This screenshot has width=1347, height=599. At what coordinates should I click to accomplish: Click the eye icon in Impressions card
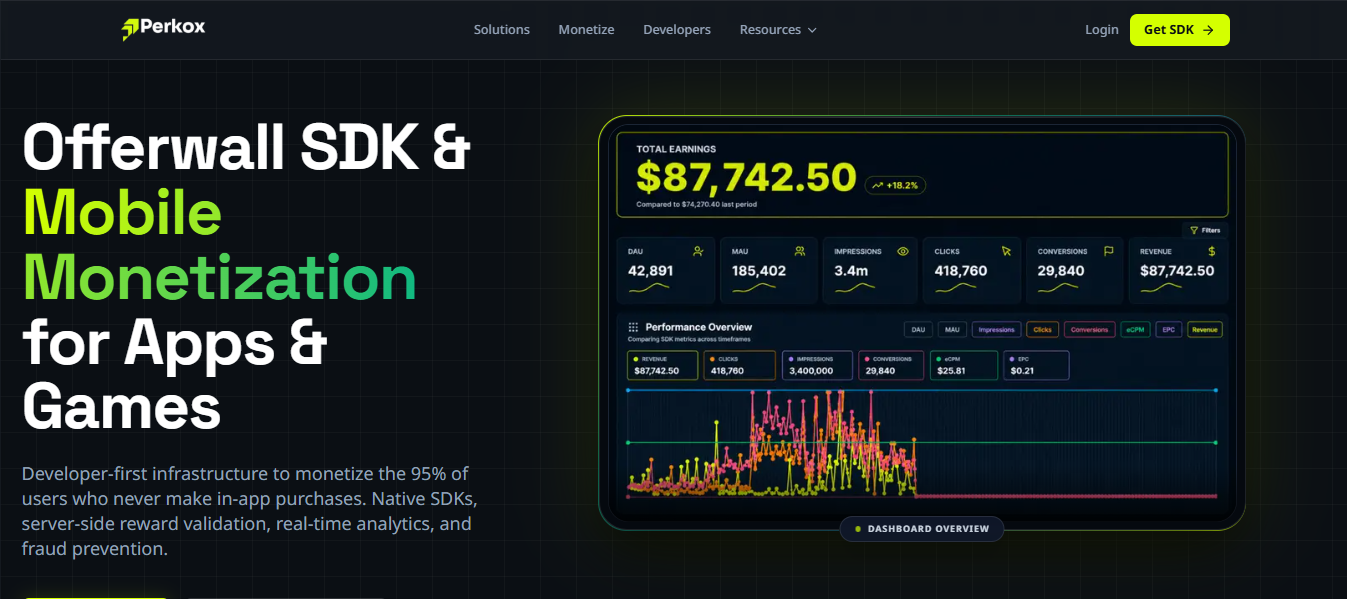(903, 252)
